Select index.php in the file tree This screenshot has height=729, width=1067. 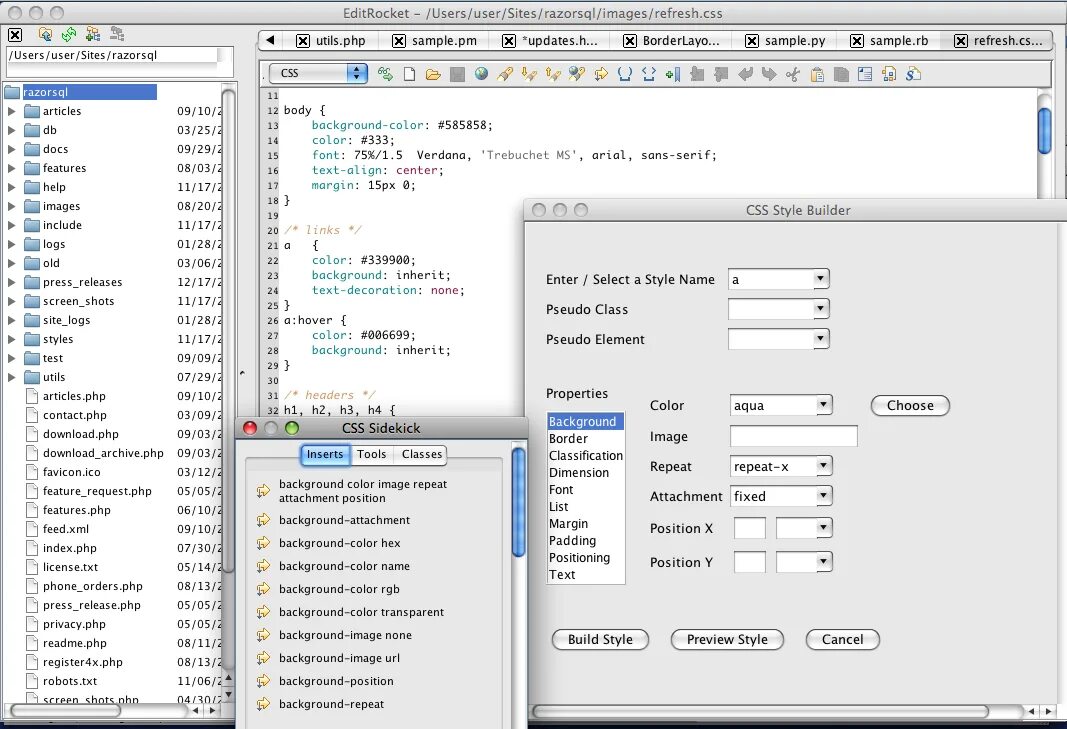[x=69, y=548]
